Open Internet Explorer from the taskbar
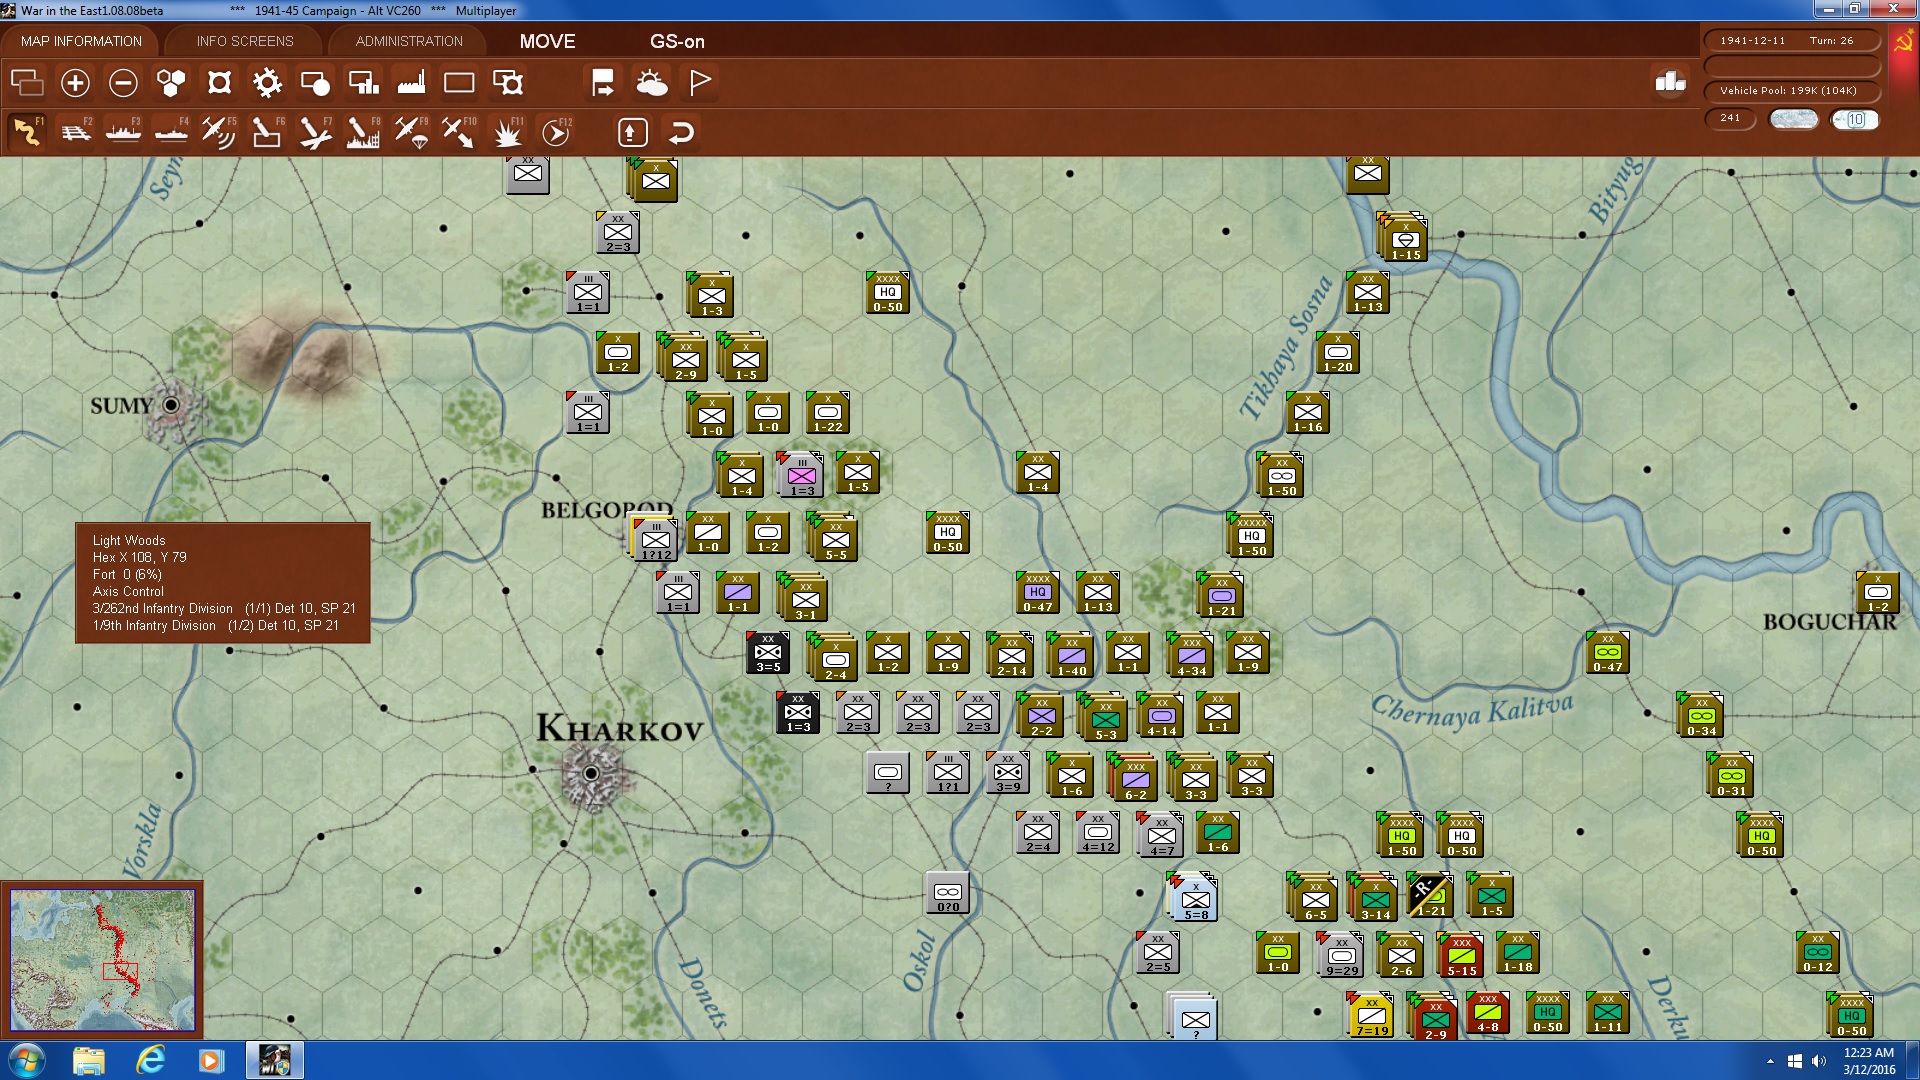The height and width of the screenshot is (1080, 1920). click(150, 1060)
